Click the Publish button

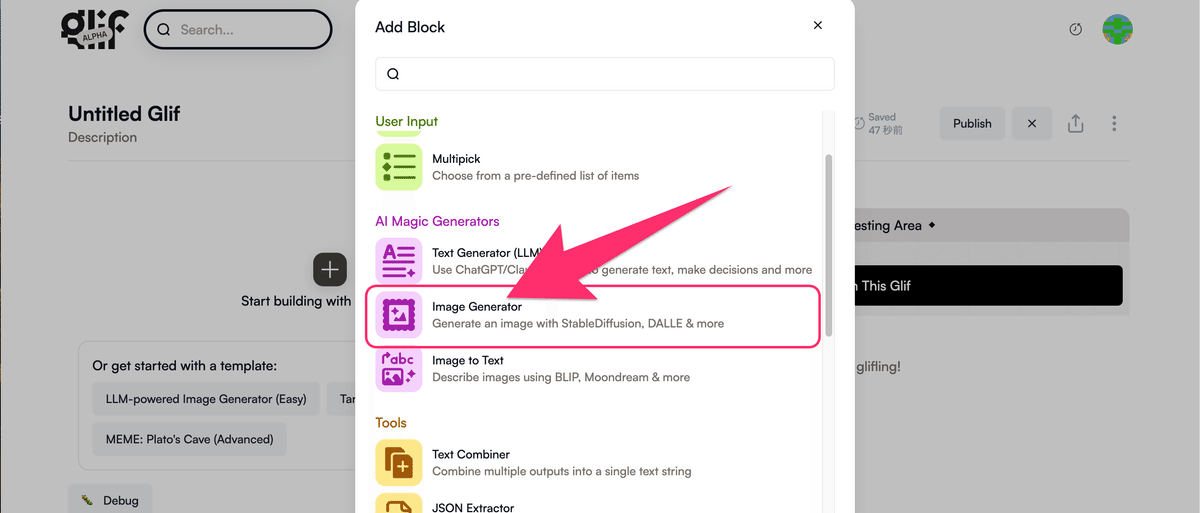972,123
